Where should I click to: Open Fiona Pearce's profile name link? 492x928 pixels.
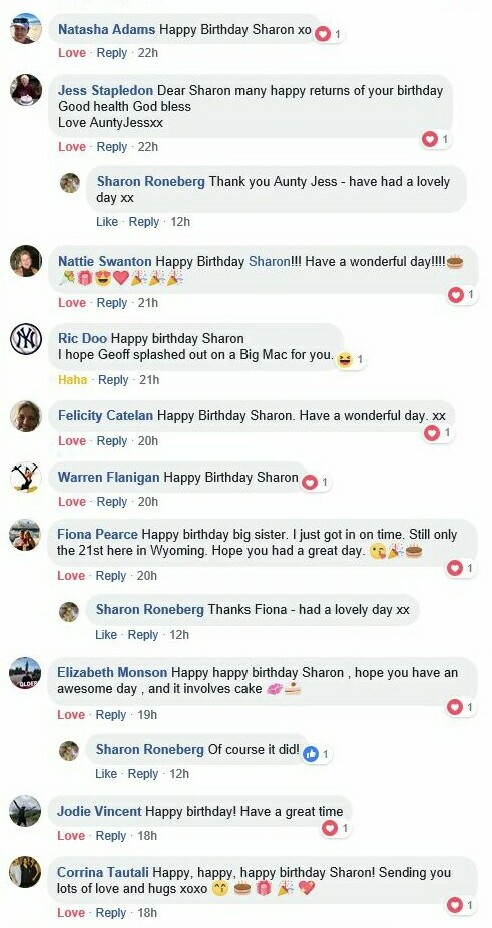click(x=98, y=534)
